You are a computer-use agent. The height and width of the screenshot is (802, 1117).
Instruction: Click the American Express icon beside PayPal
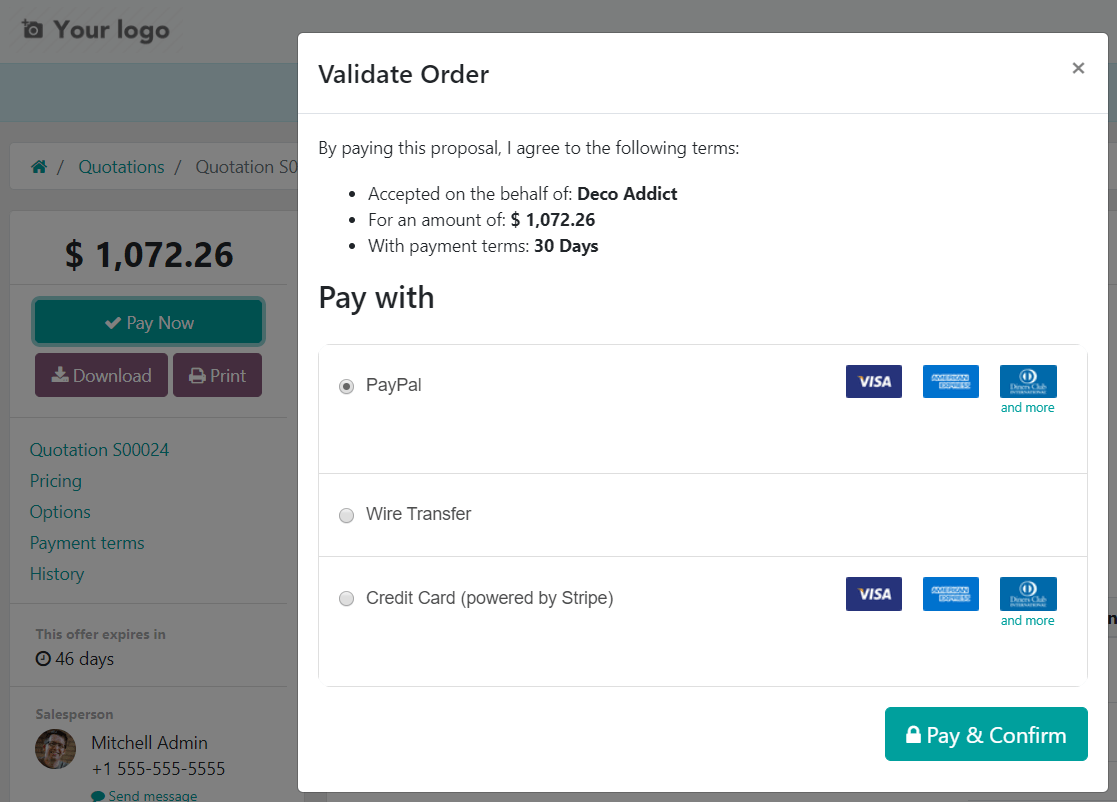[950, 381]
